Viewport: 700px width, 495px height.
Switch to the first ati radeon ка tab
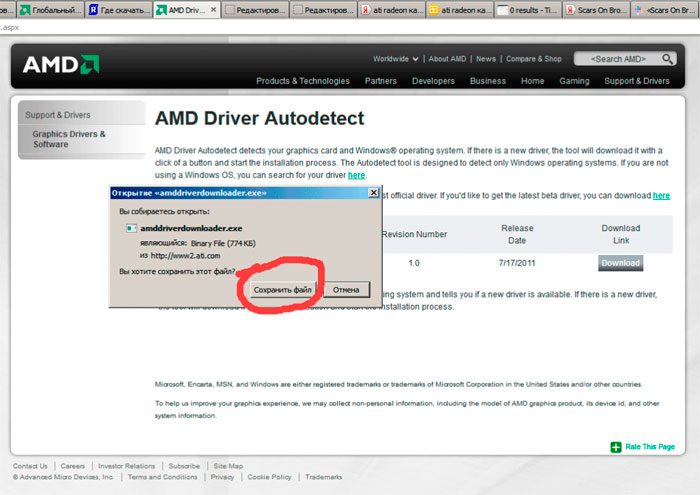[392, 10]
